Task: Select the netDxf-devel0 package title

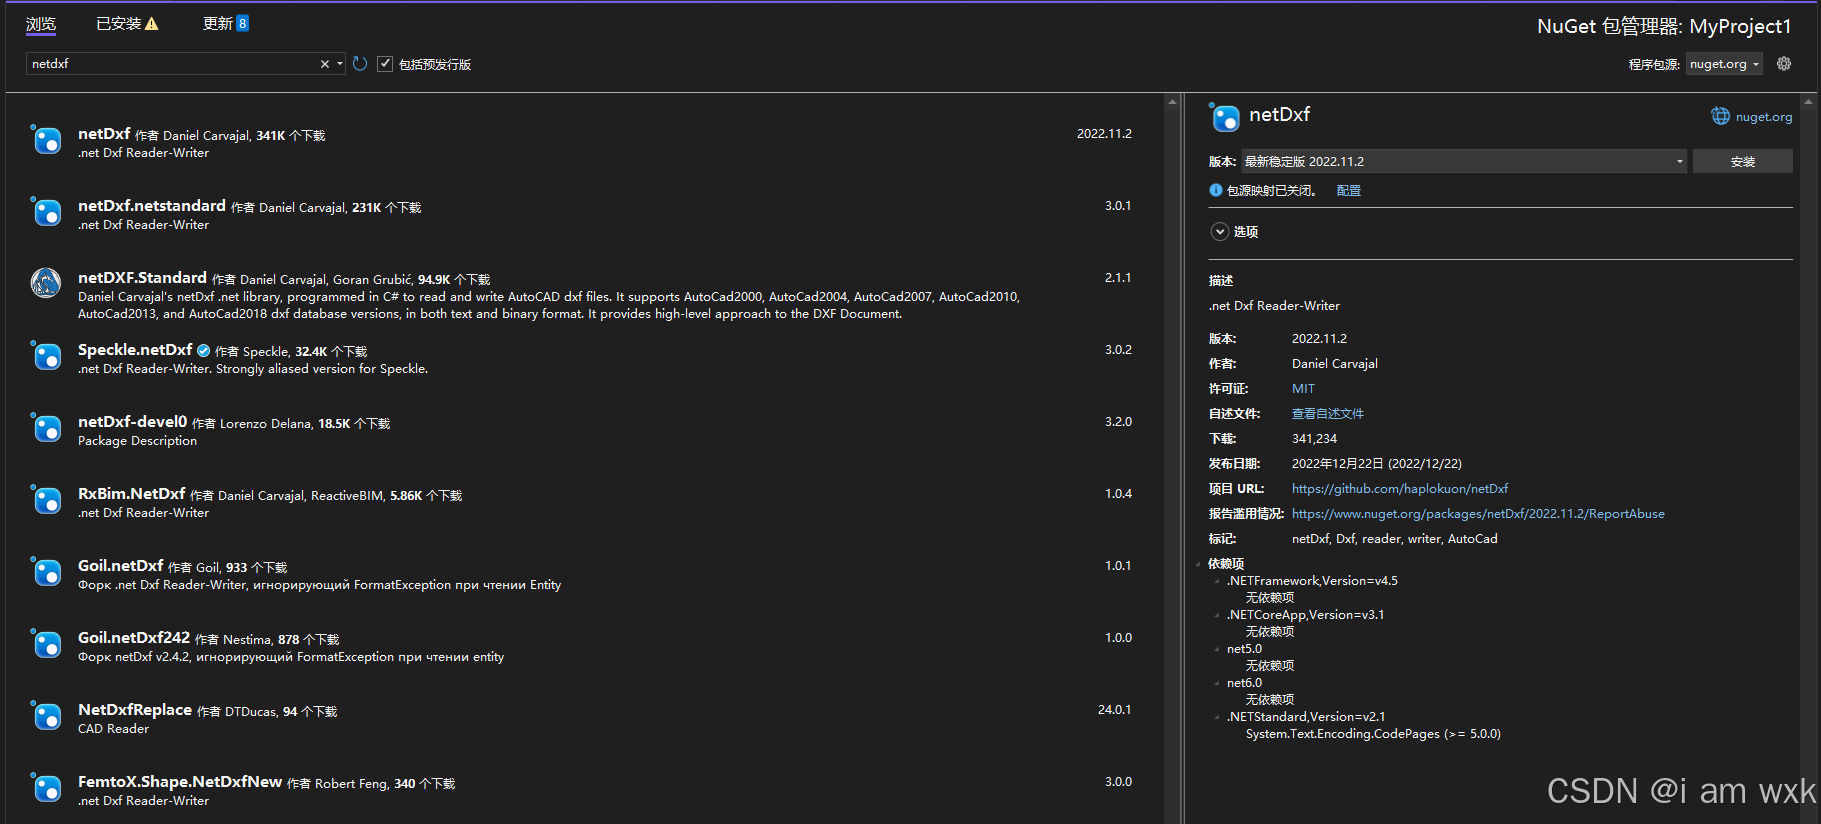Action: 133,422
